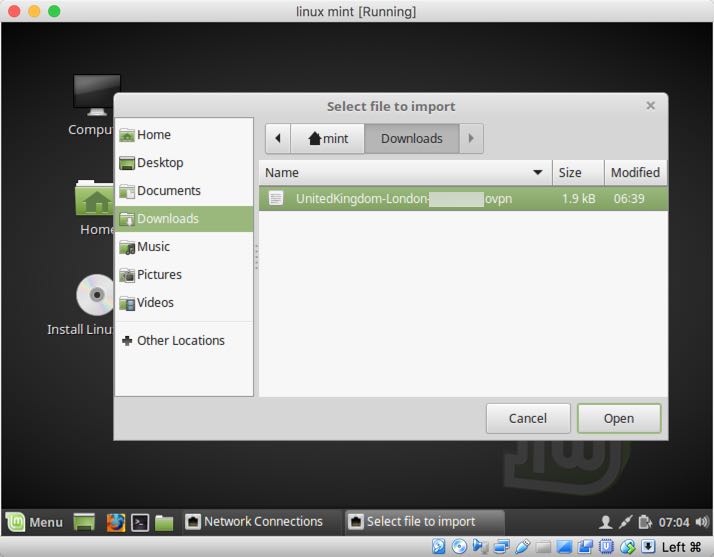Screen dimensions: 714x557
Task: Click the VirtualBox network adapters indicator
Action: (x=501, y=546)
